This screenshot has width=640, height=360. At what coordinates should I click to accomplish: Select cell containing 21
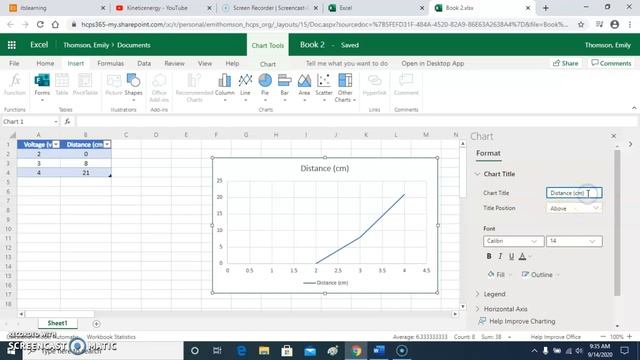pyautogui.click(x=86, y=173)
